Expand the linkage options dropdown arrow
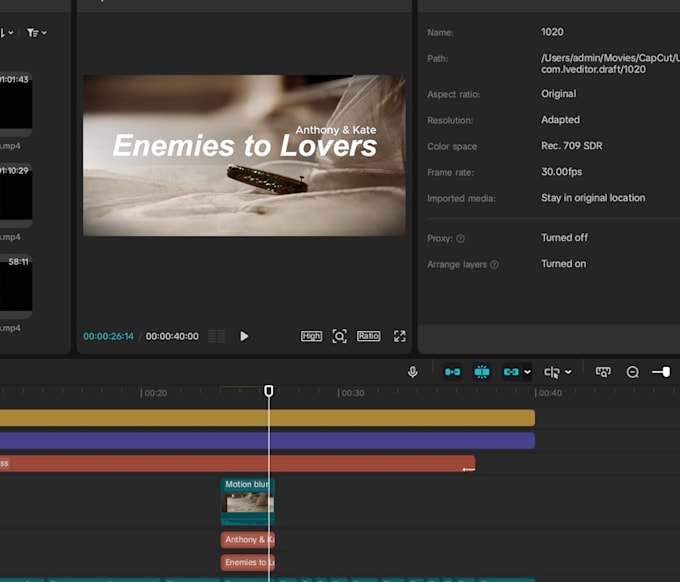The height and width of the screenshot is (582, 680). pos(527,372)
